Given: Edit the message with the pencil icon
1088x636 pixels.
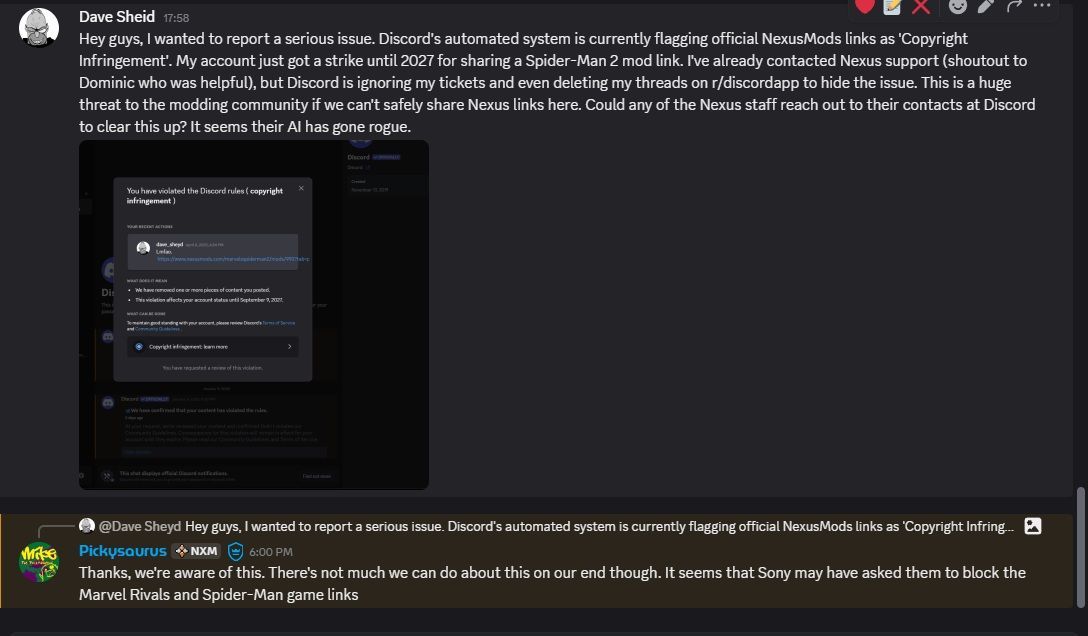Looking at the screenshot, I should (986, 6).
